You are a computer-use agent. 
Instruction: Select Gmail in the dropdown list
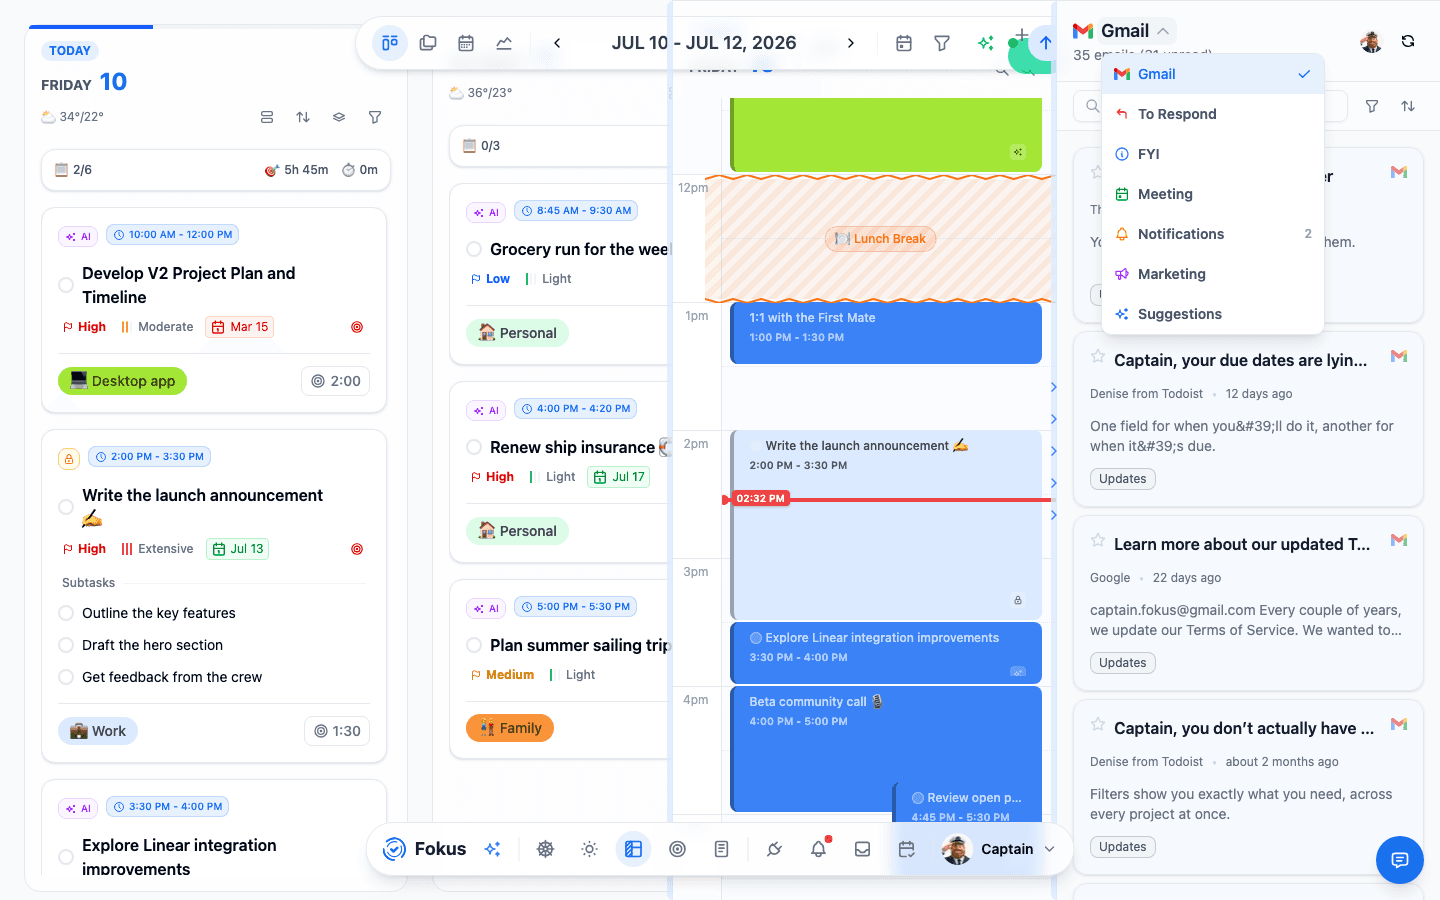point(1213,74)
